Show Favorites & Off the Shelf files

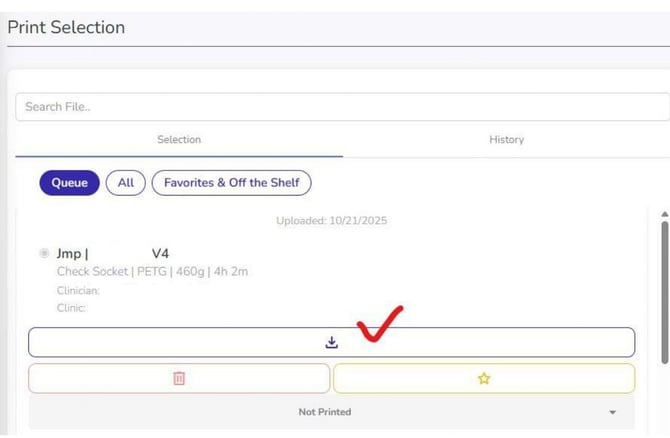pos(232,183)
